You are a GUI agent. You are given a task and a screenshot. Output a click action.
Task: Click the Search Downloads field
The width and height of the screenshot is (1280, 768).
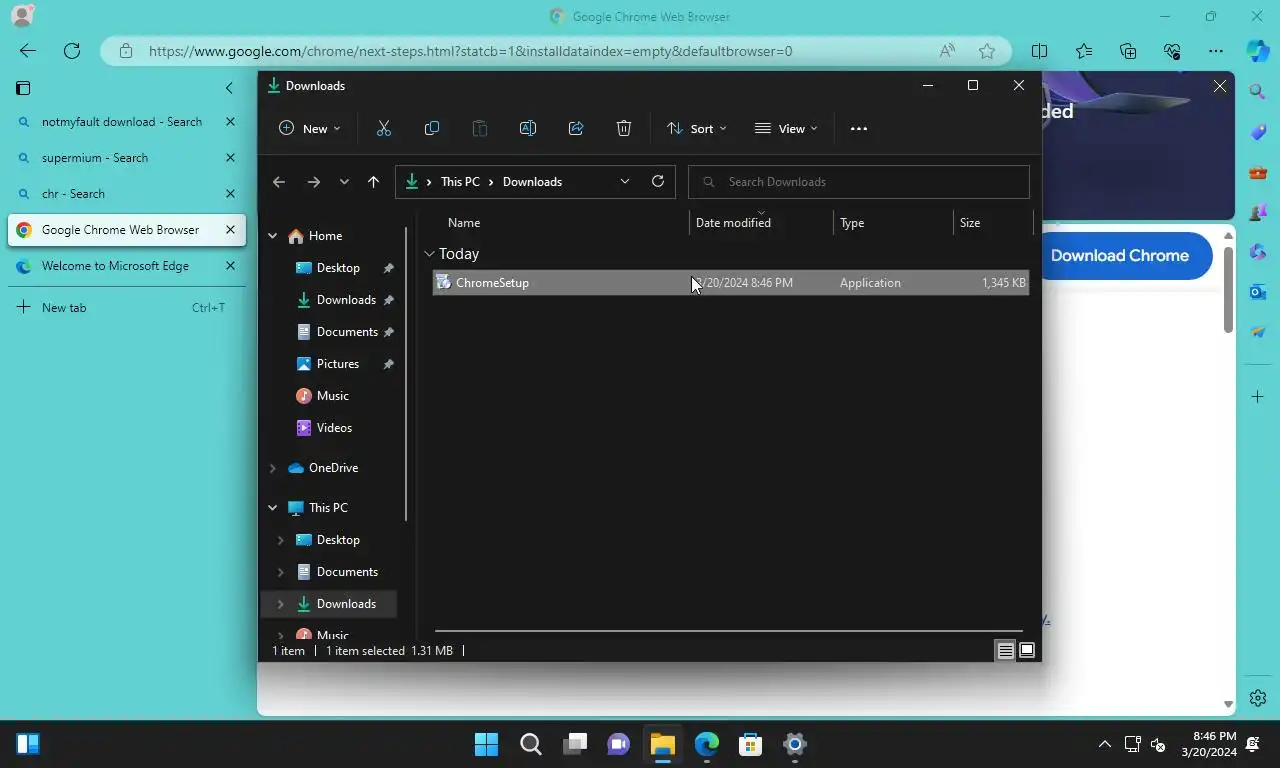pos(859,182)
